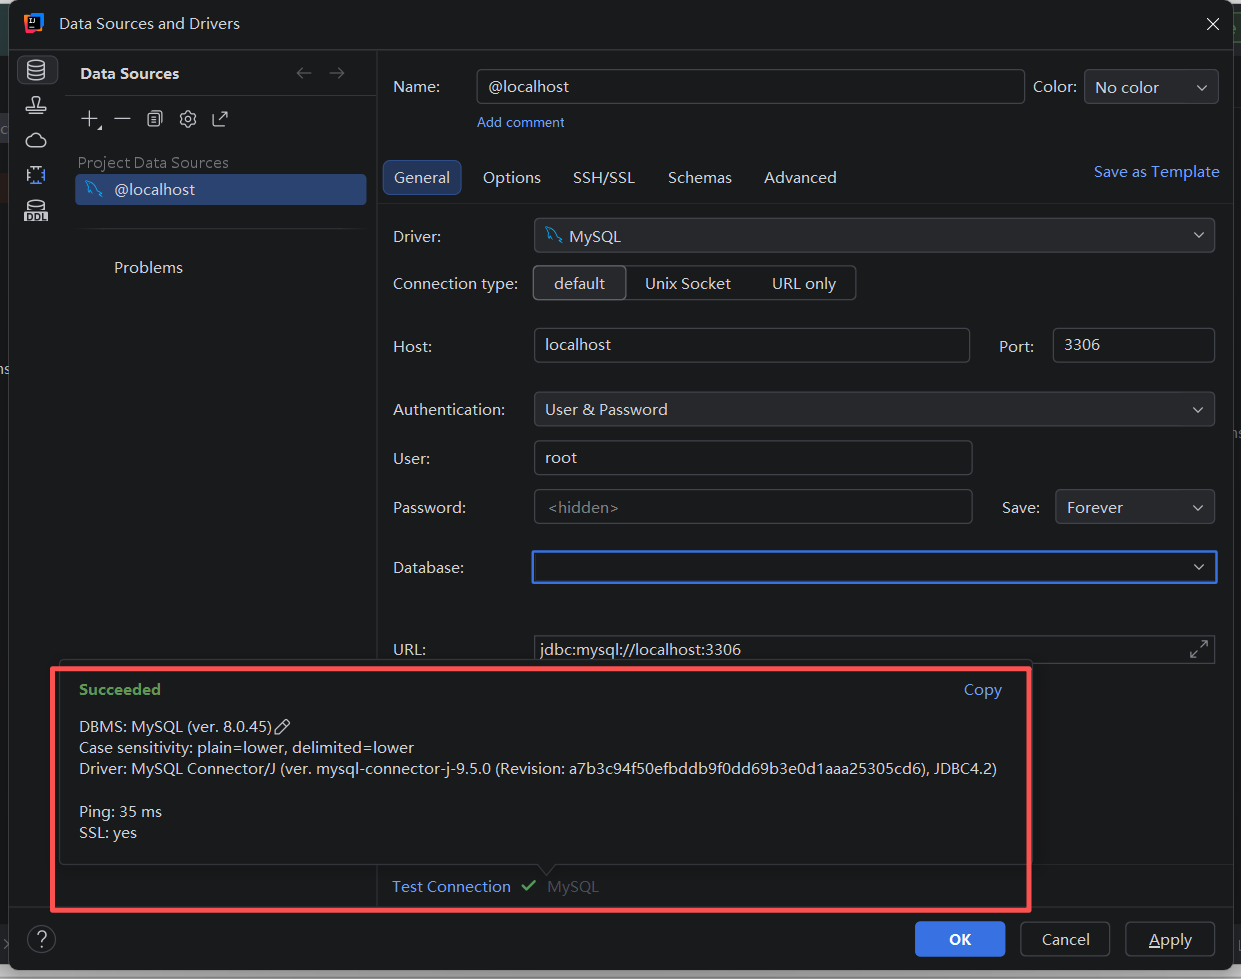Remove the selected data source with minus icon
Screen dimensions: 1241x979
click(122, 119)
